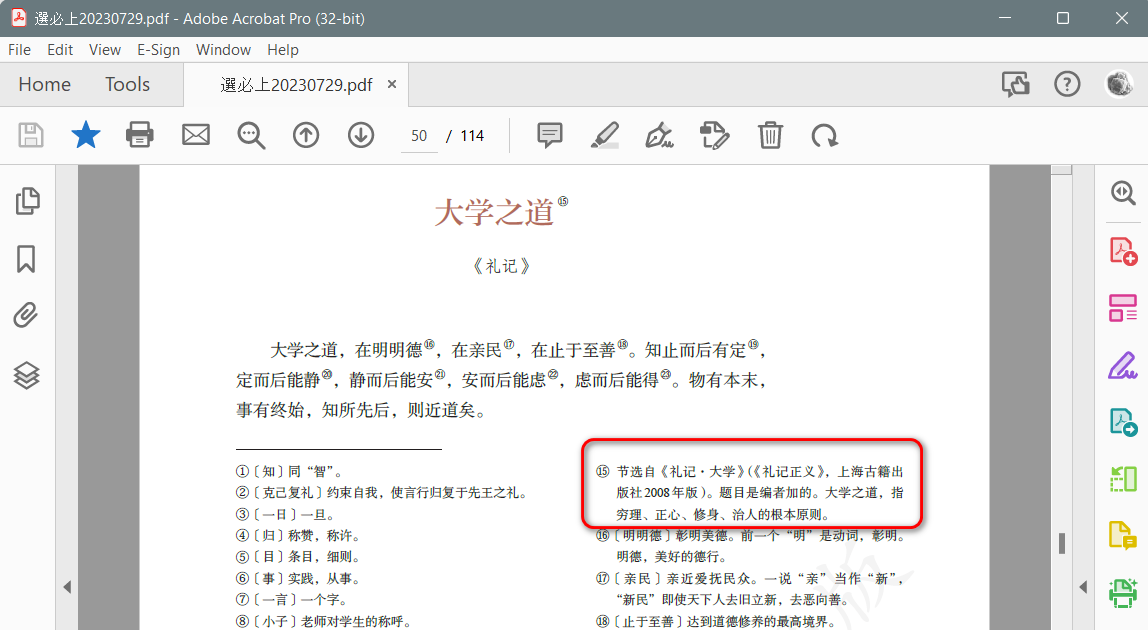Rotate the page clockwise
The image size is (1148, 630).
(825, 135)
